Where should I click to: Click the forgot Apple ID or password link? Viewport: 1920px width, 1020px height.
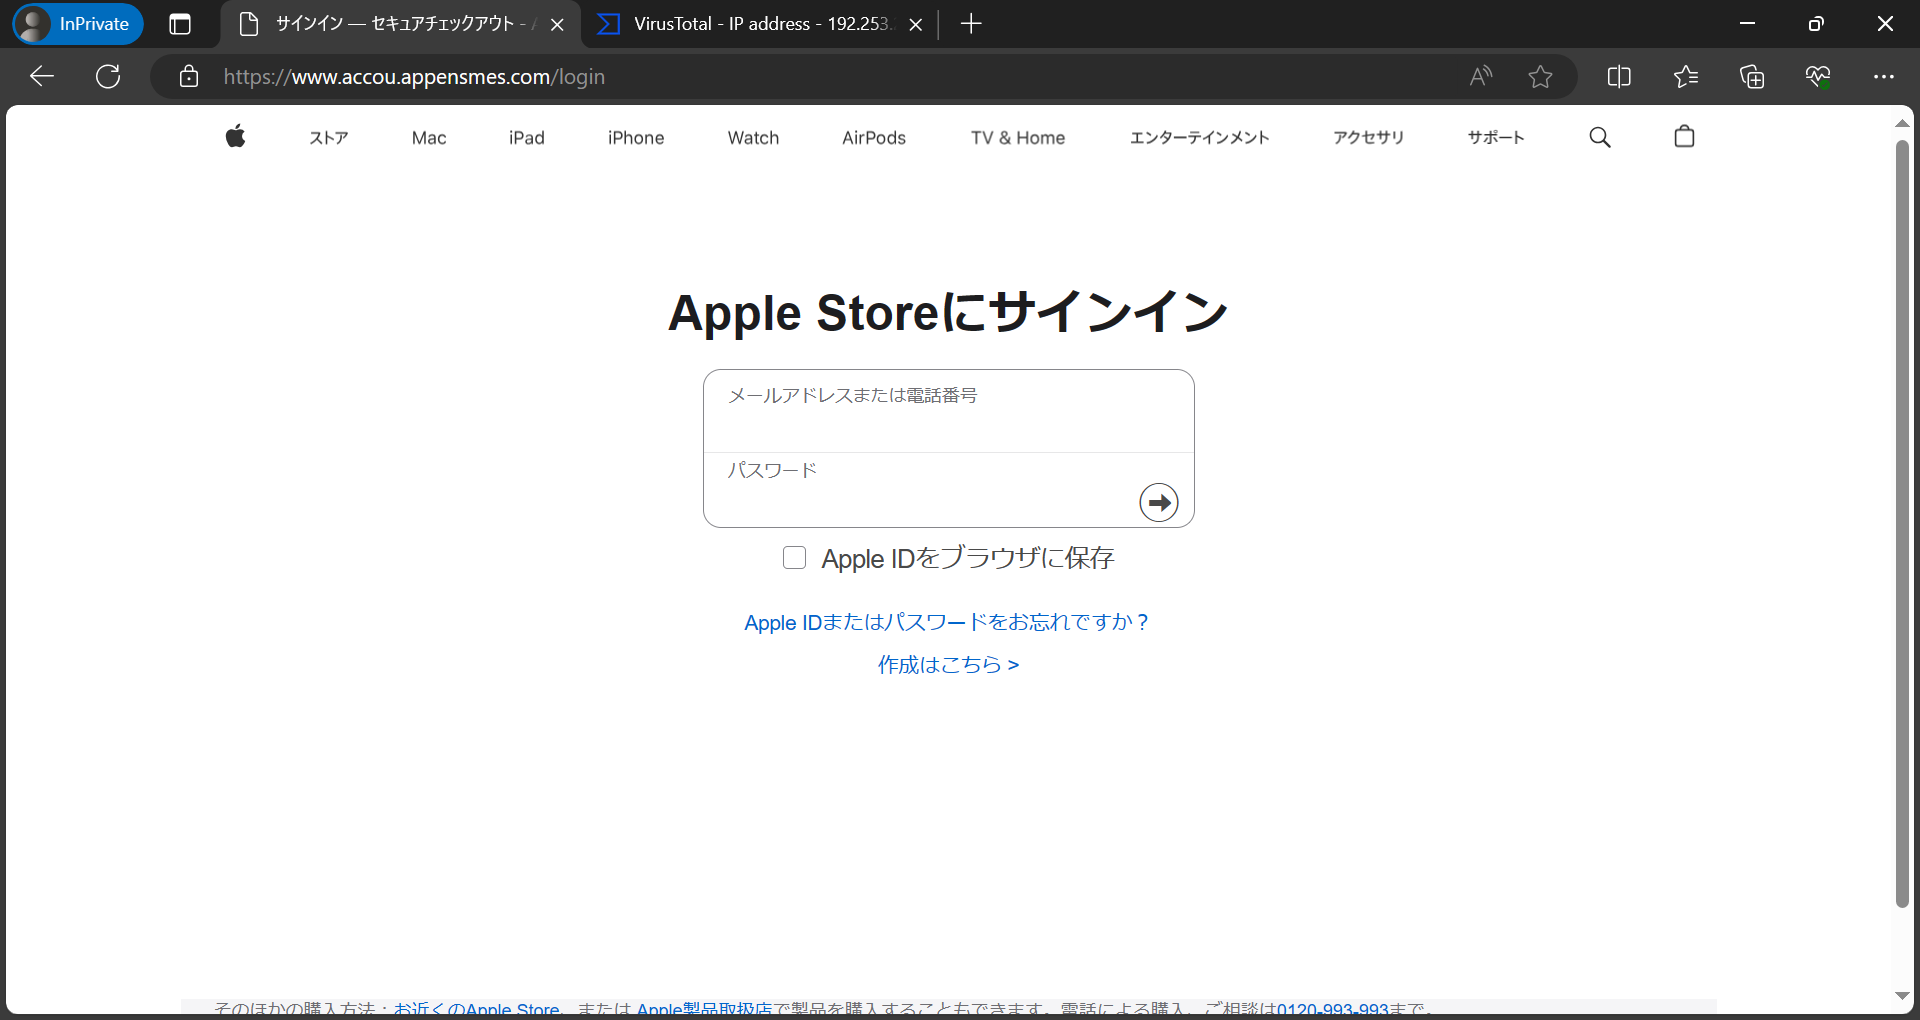tap(947, 622)
